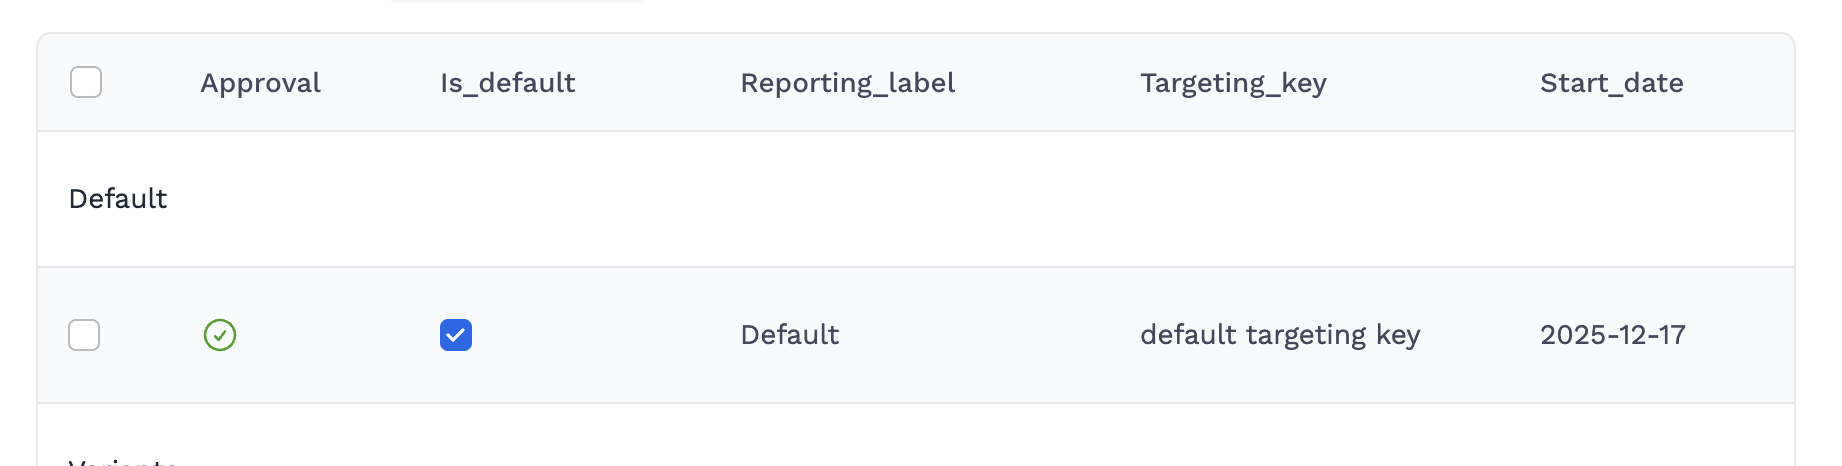Select the 2025-12-17 start date cell

[x=1612, y=335]
